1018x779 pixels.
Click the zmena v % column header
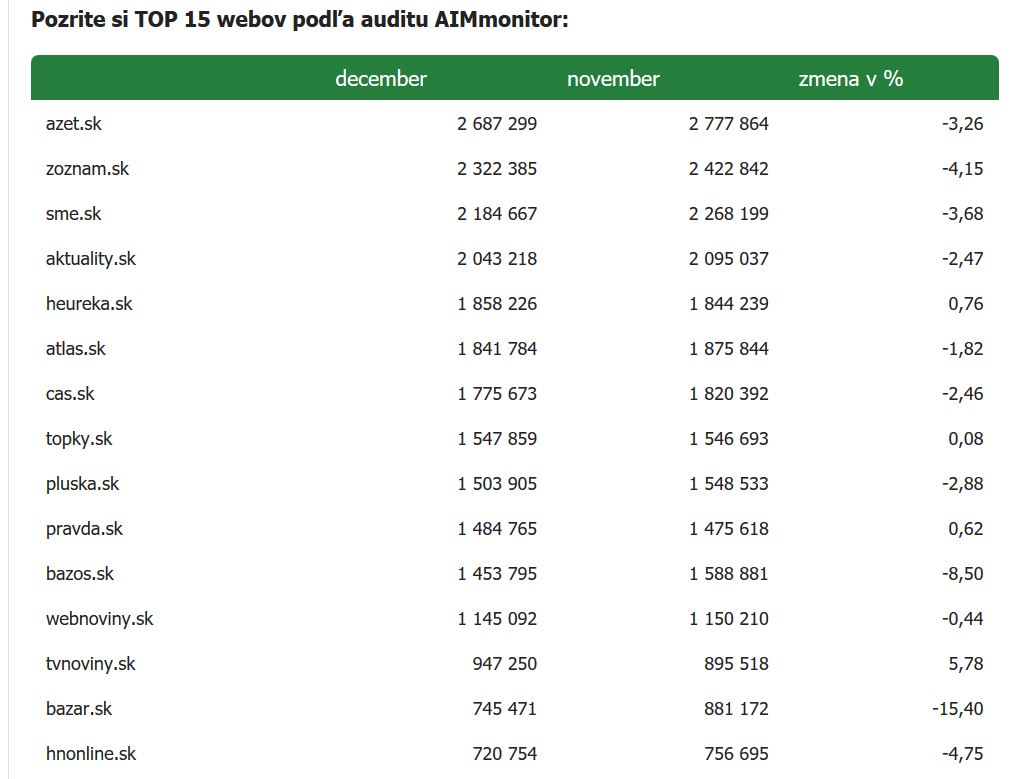850,79
